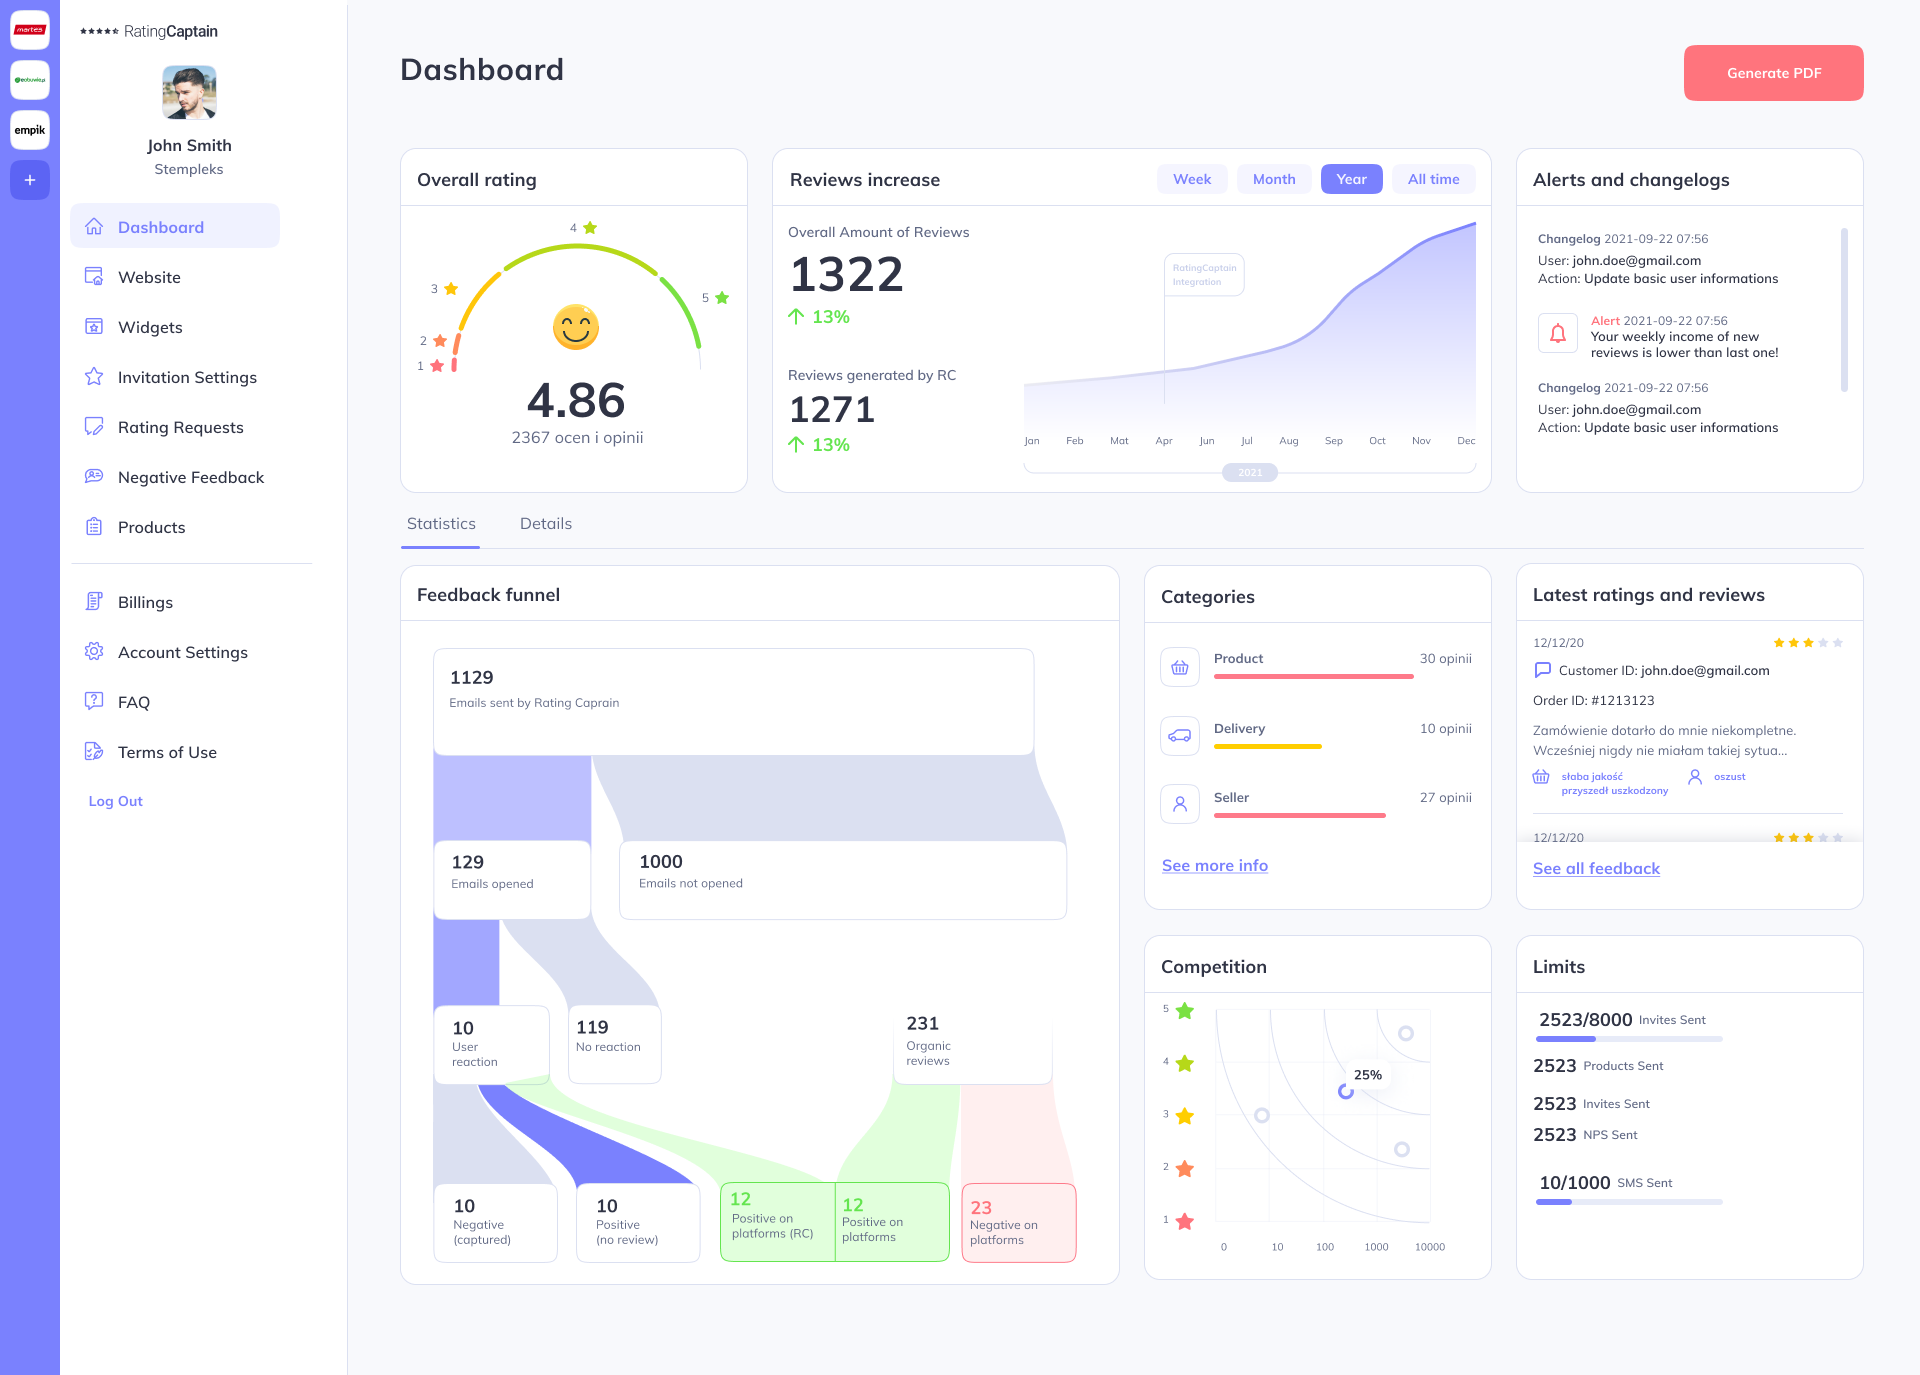Screen dimensions: 1920x1375
Task: Go to Negative Feedback page
Action: tap(191, 477)
